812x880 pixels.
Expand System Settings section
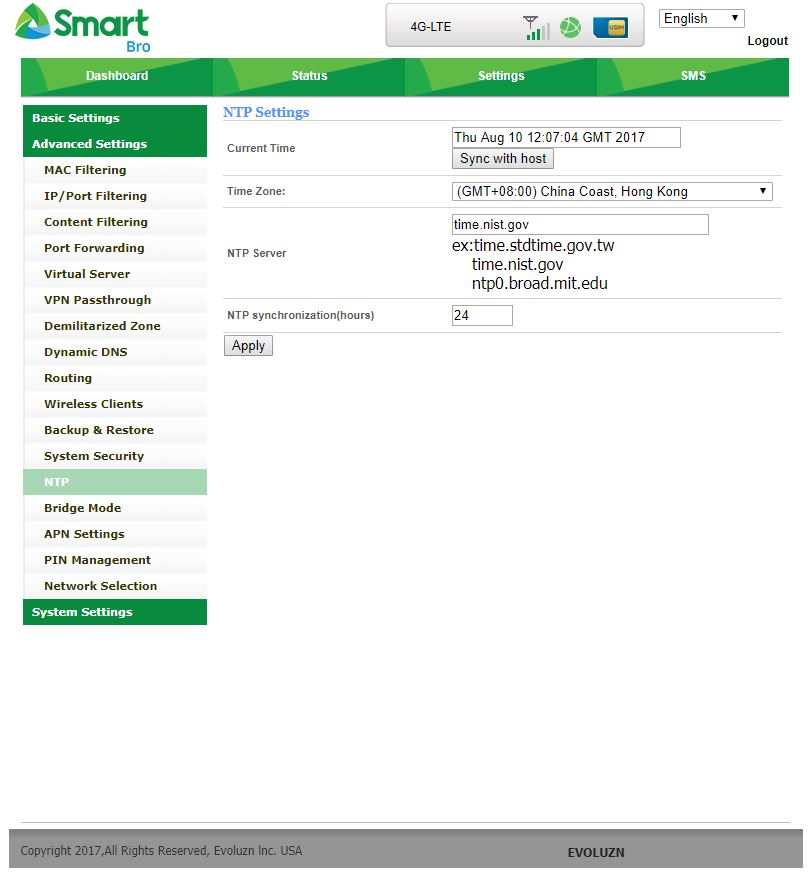pos(115,612)
